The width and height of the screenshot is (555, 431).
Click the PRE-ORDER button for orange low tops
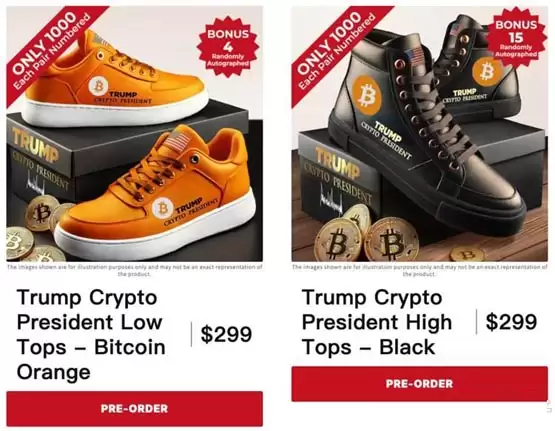135,408
